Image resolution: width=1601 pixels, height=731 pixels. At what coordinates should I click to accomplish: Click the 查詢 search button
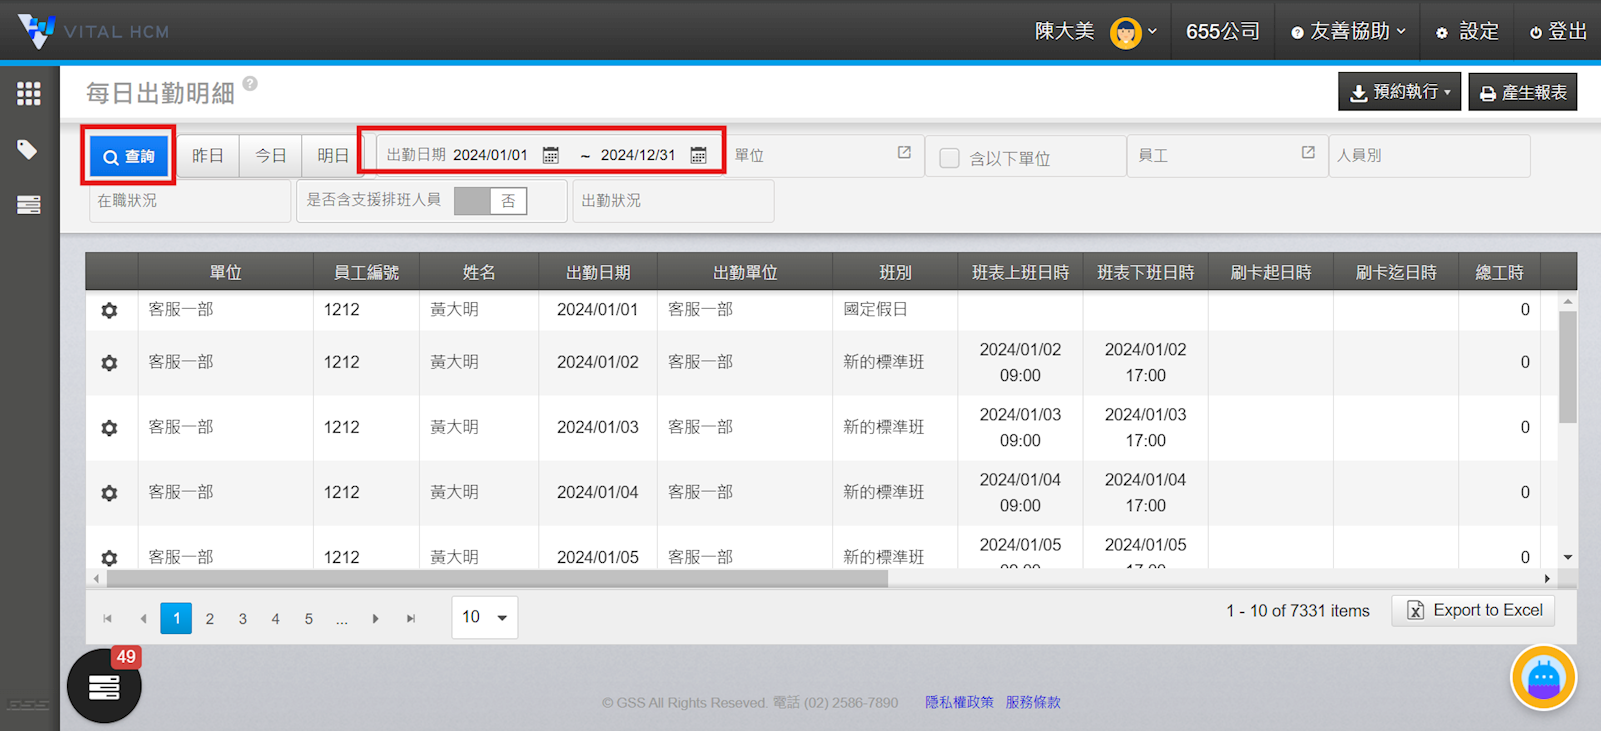click(x=129, y=157)
